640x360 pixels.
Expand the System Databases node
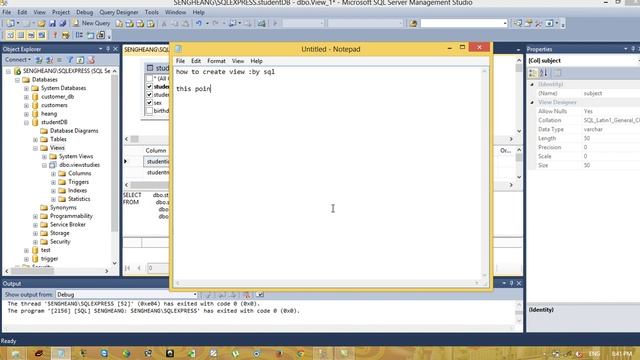click(x=26, y=88)
